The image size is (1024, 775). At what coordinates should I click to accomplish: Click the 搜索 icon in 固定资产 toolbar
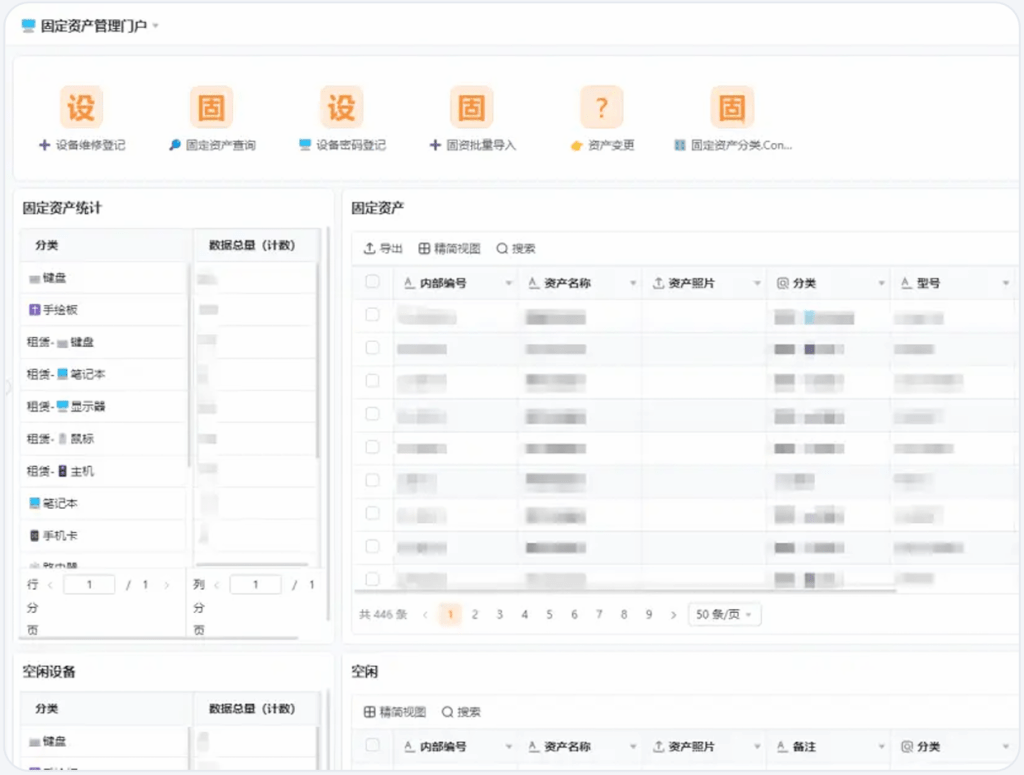pos(502,249)
